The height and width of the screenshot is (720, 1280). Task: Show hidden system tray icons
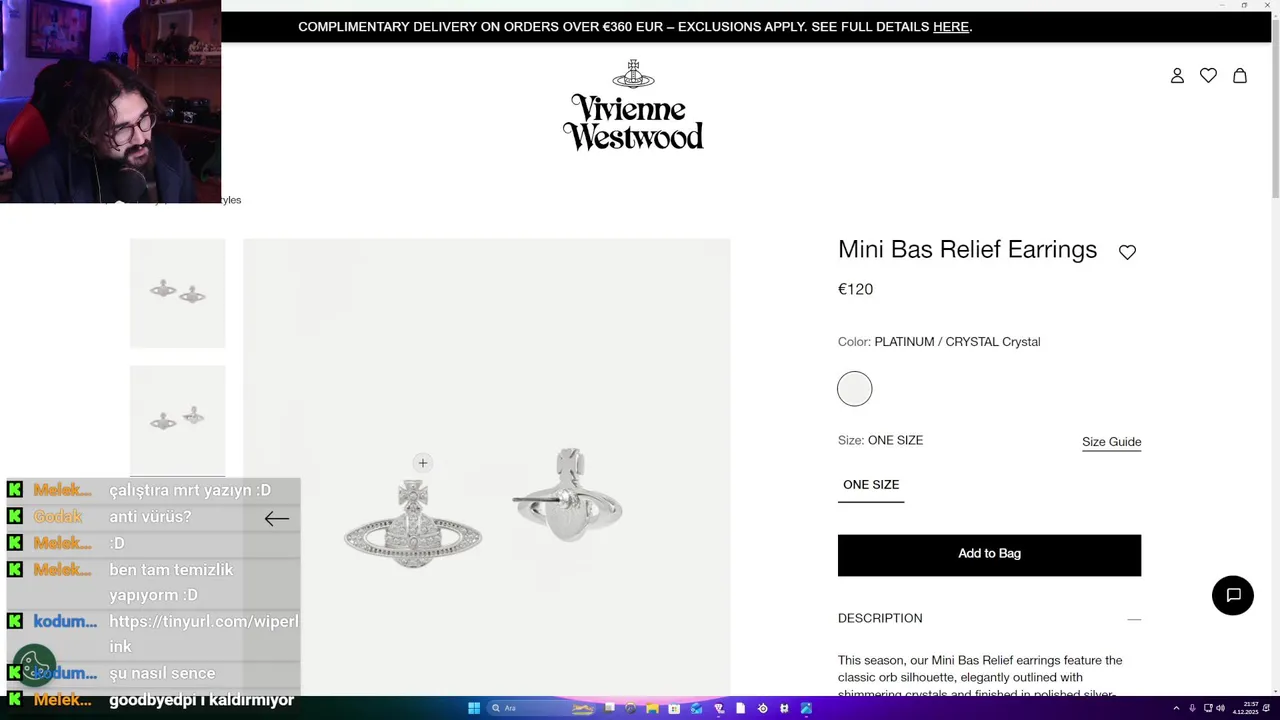[x=1176, y=708]
